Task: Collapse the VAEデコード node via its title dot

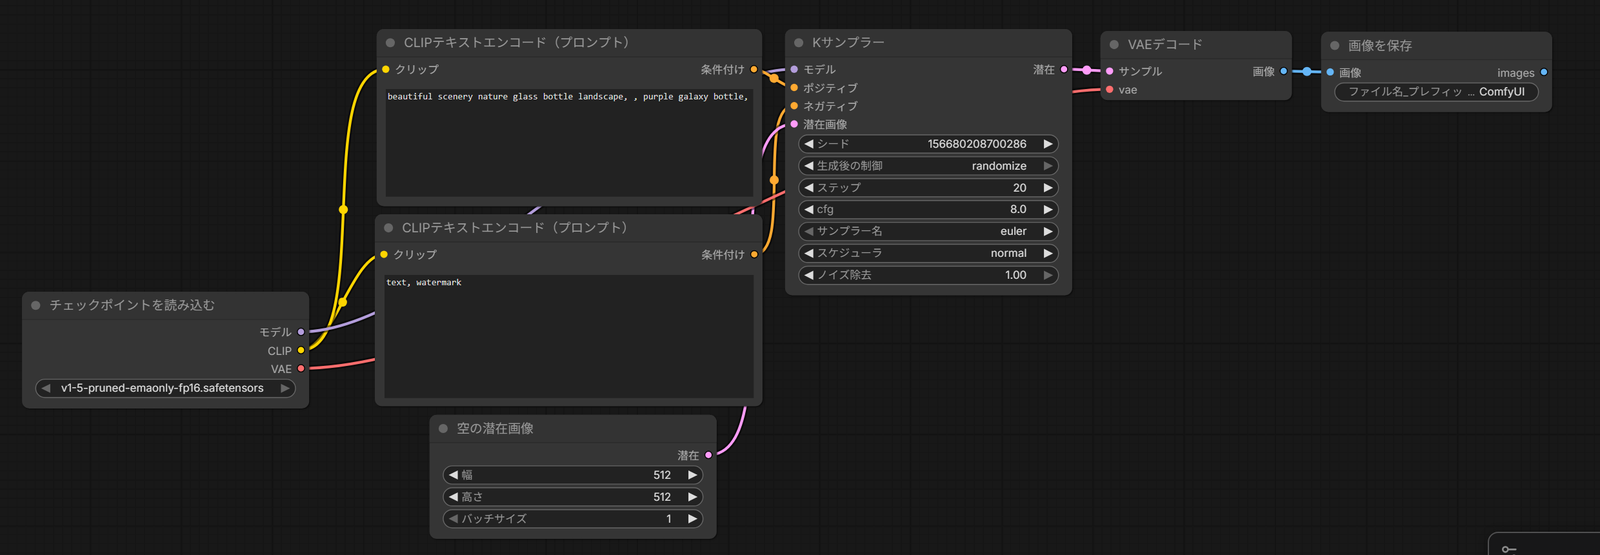Action: pyautogui.click(x=1114, y=45)
